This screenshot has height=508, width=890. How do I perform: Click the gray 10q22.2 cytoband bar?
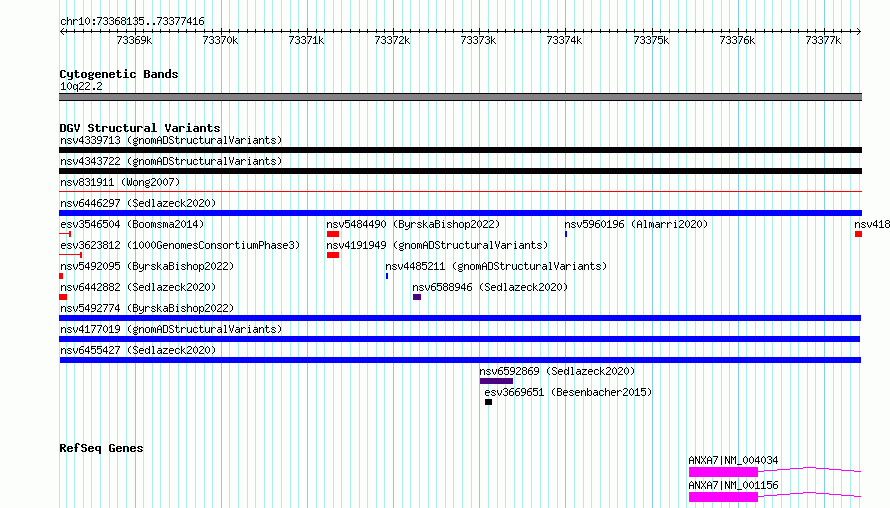pyautogui.click(x=460, y=97)
